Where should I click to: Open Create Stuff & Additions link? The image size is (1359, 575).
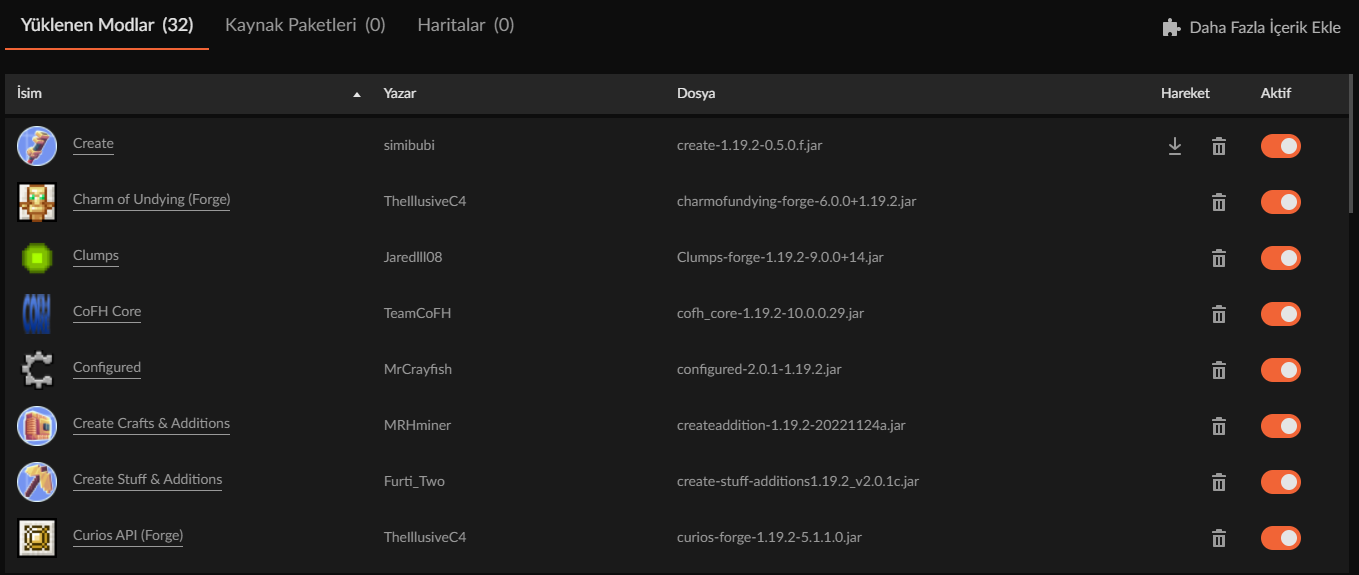point(148,479)
